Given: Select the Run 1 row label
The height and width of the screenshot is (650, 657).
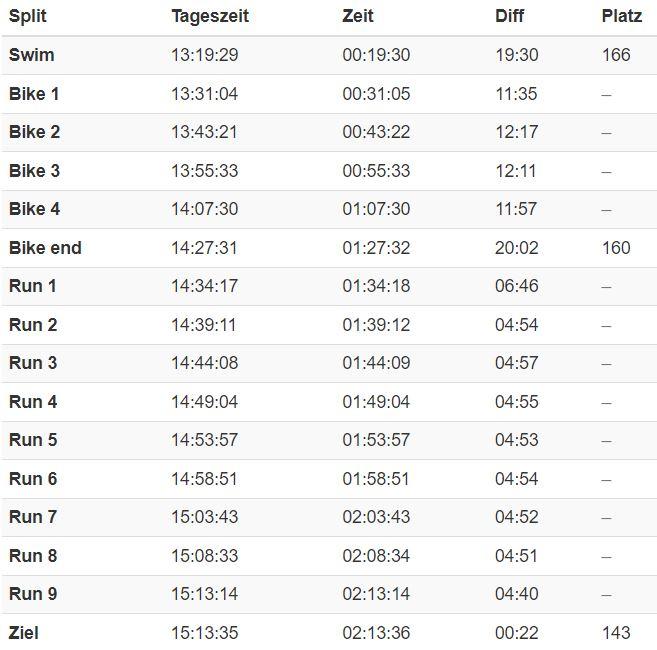Looking at the screenshot, I should click(33, 286).
